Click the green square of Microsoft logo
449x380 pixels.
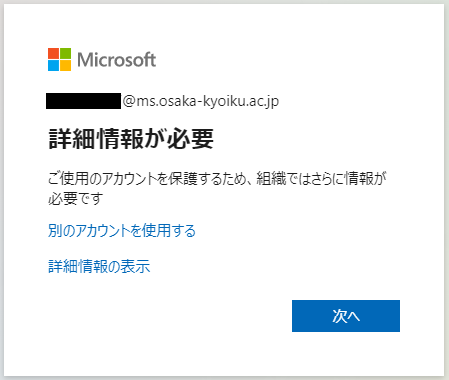[65, 53]
